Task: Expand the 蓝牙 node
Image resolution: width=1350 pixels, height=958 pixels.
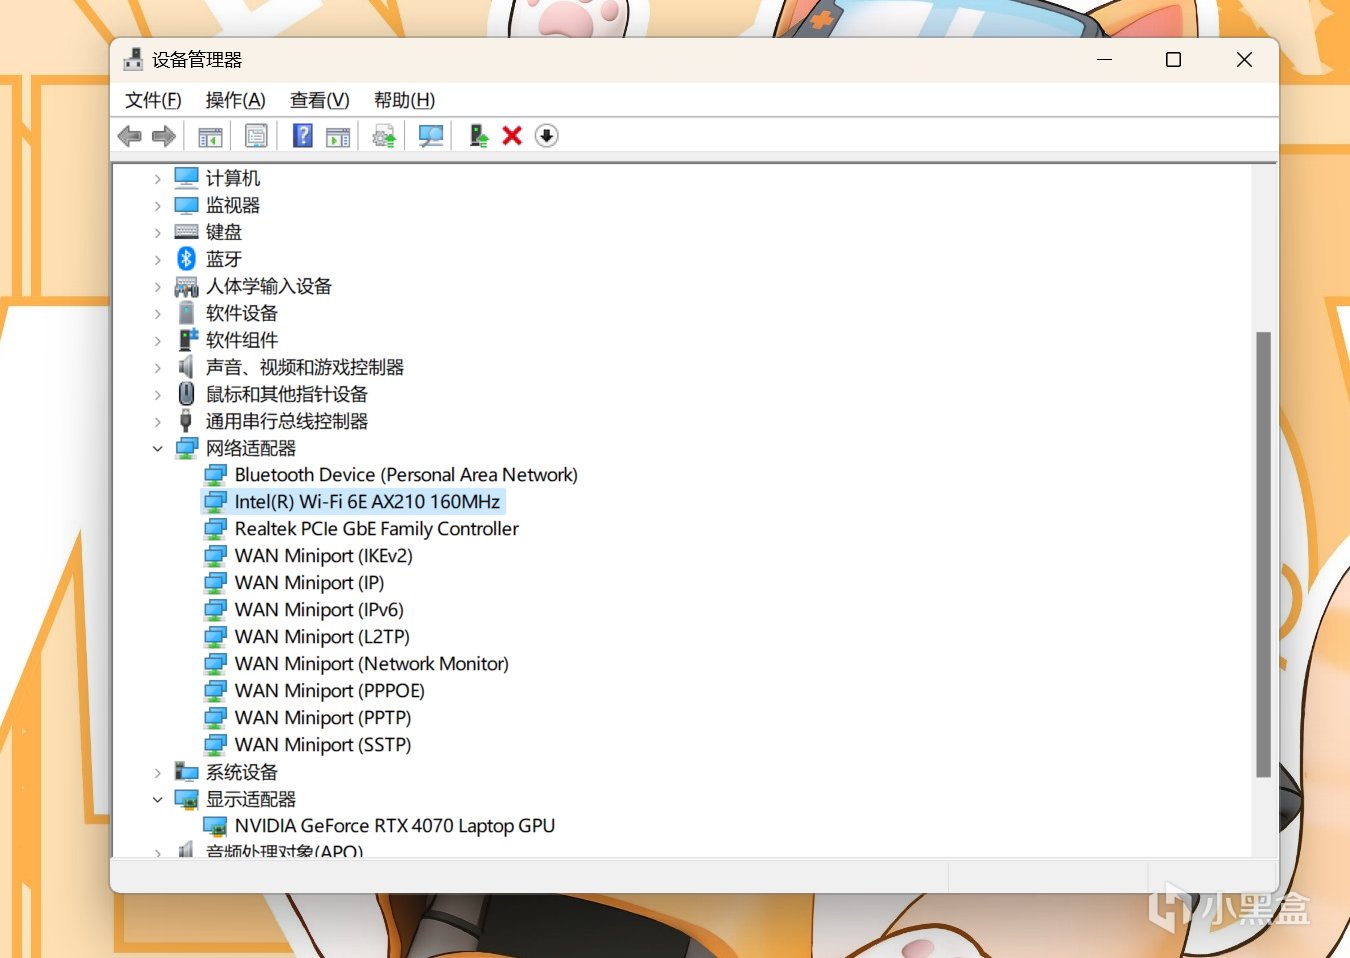Action: click(157, 260)
